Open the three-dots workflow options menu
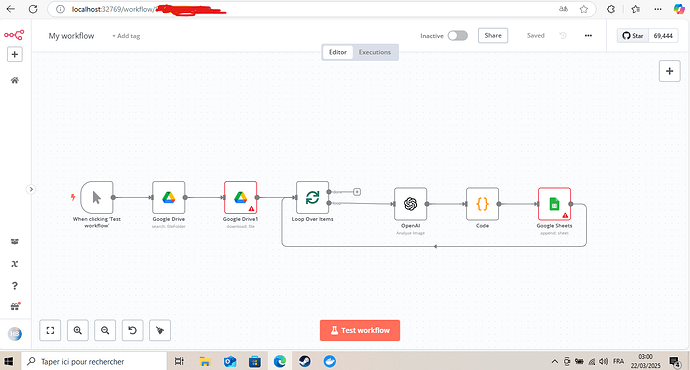This screenshot has height=370, width=690. coord(588,36)
